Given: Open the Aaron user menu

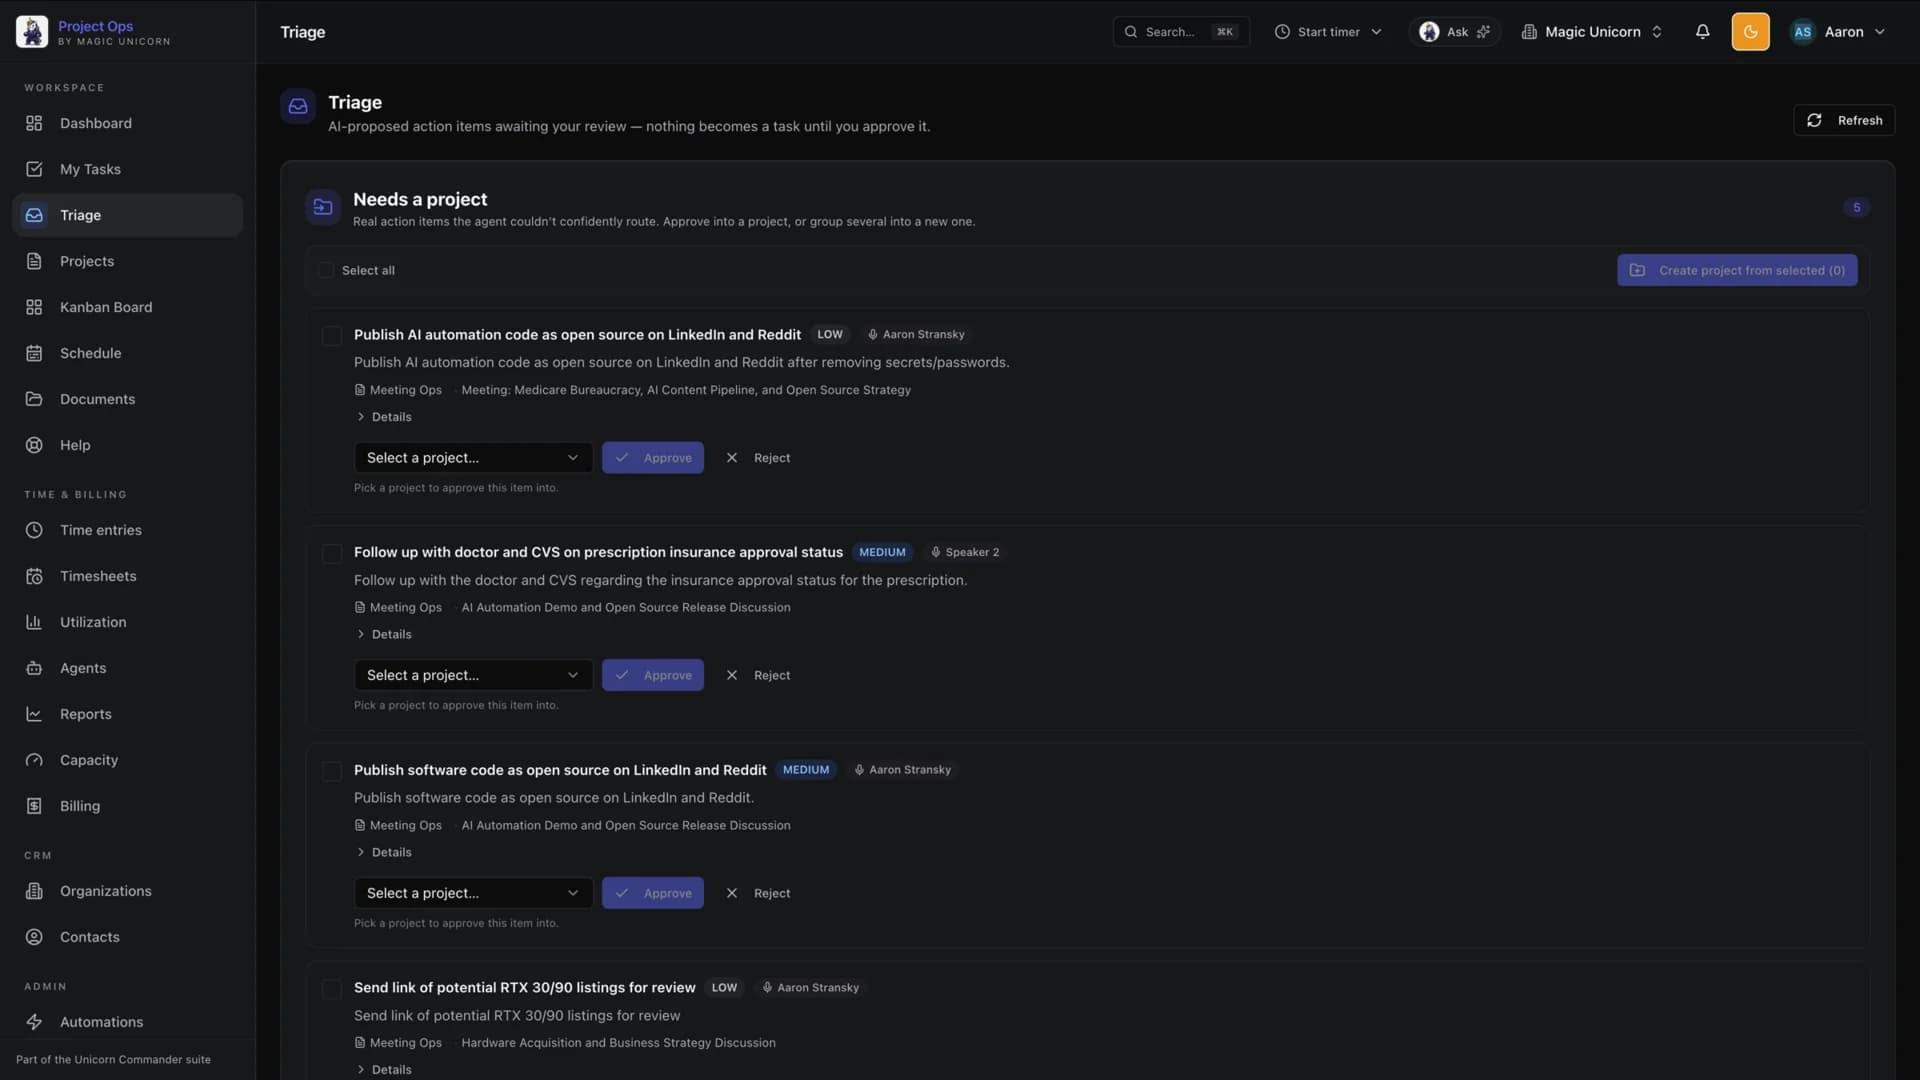Looking at the screenshot, I should 1838,32.
